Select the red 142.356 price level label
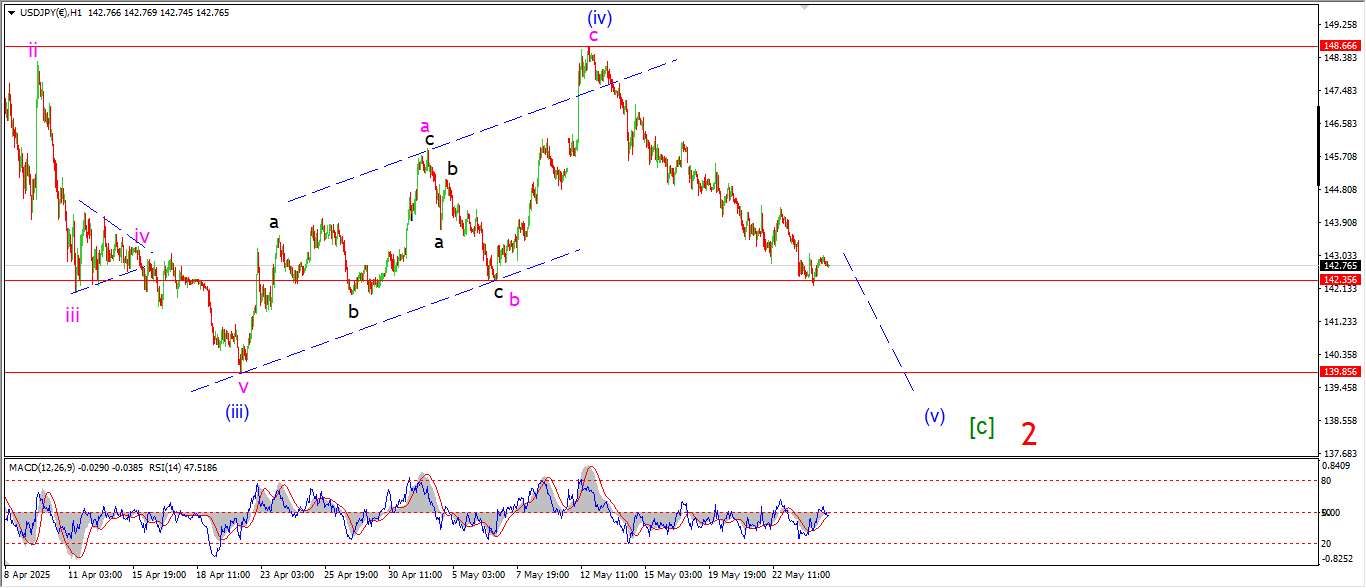1366x588 pixels. (x=1340, y=281)
